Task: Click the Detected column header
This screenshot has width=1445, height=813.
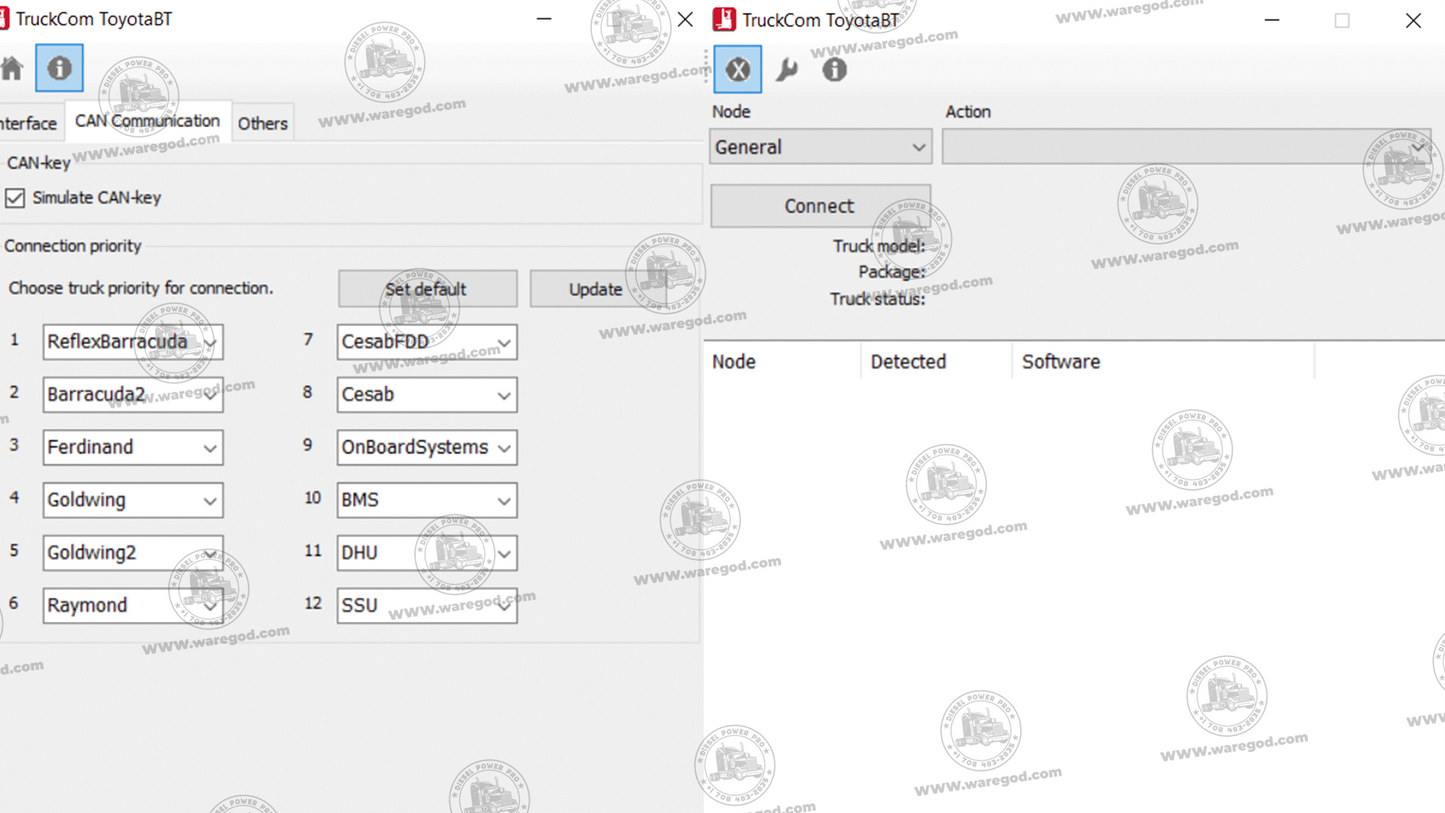Action: click(x=936, y=362)
